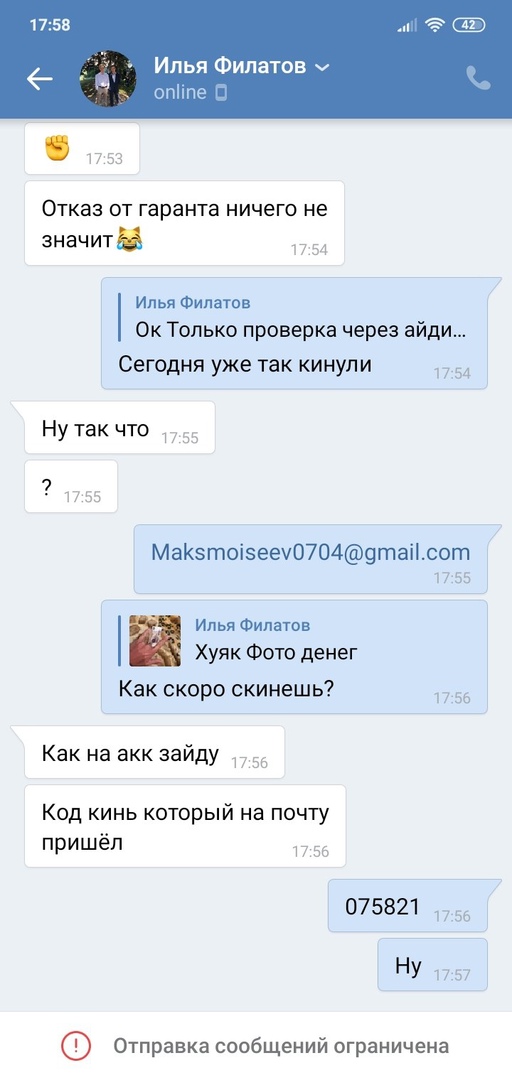Screen dimensions: 512x1080
Task: Tap the back arrow in the header
Action: point(40,79)
